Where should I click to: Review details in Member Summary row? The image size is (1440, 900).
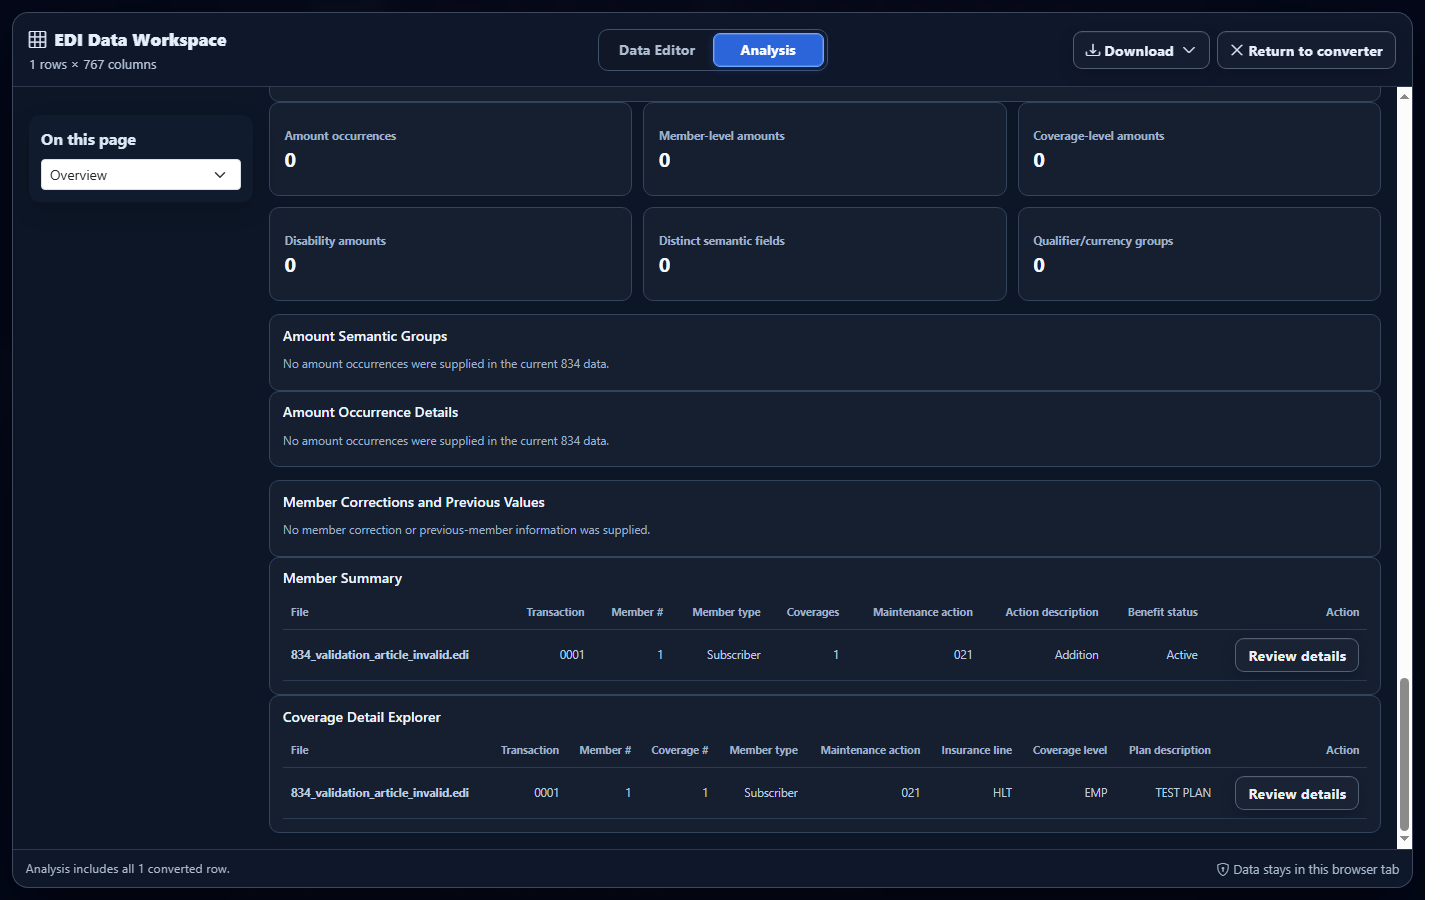tap(1297, 655)
